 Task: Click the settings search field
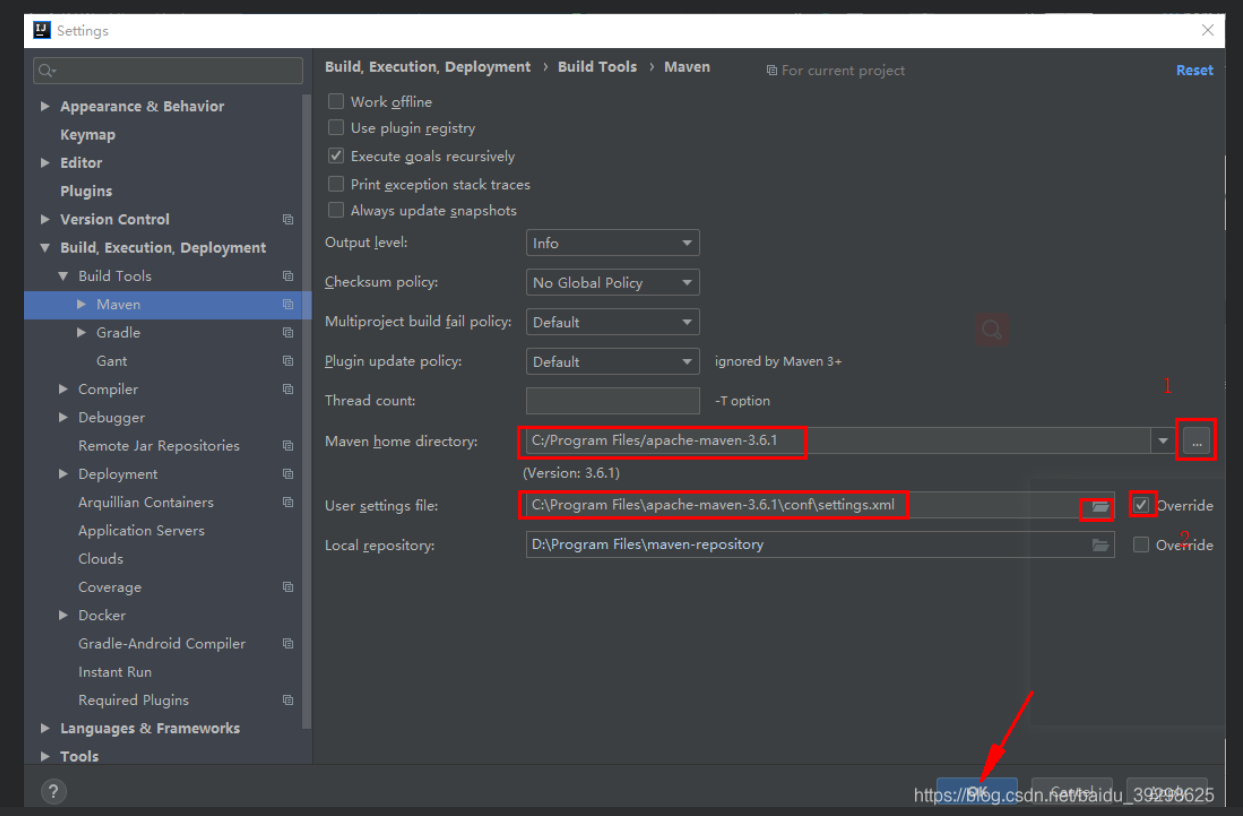coord(168,71)
